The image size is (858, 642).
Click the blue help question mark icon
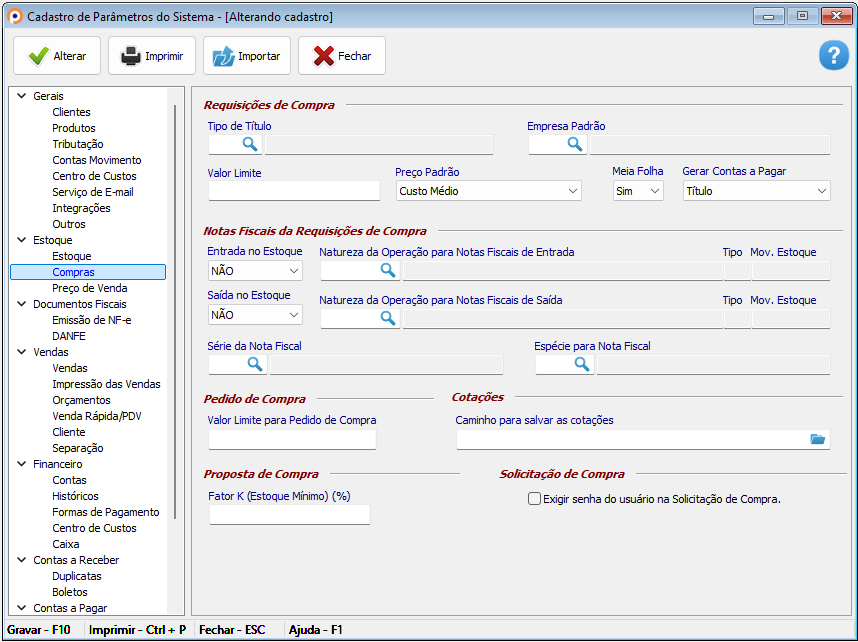(x=833, y=56)
